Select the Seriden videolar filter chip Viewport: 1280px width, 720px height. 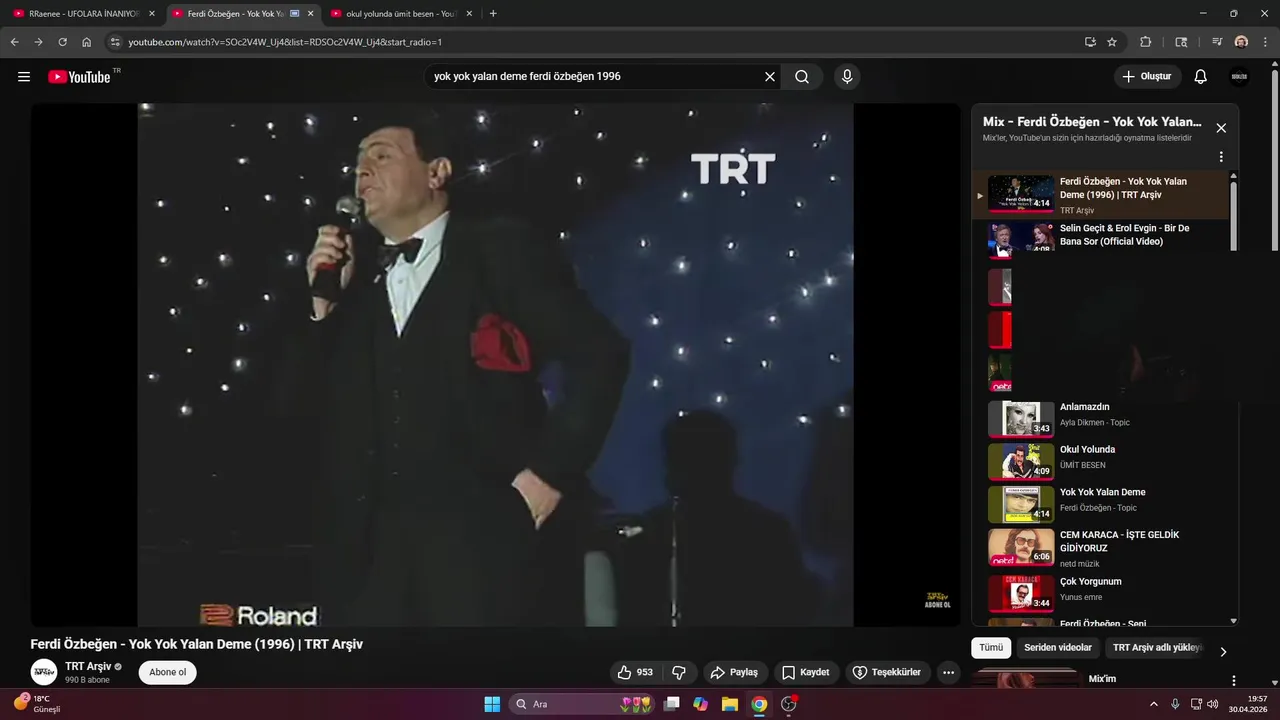click(1058, 648)
